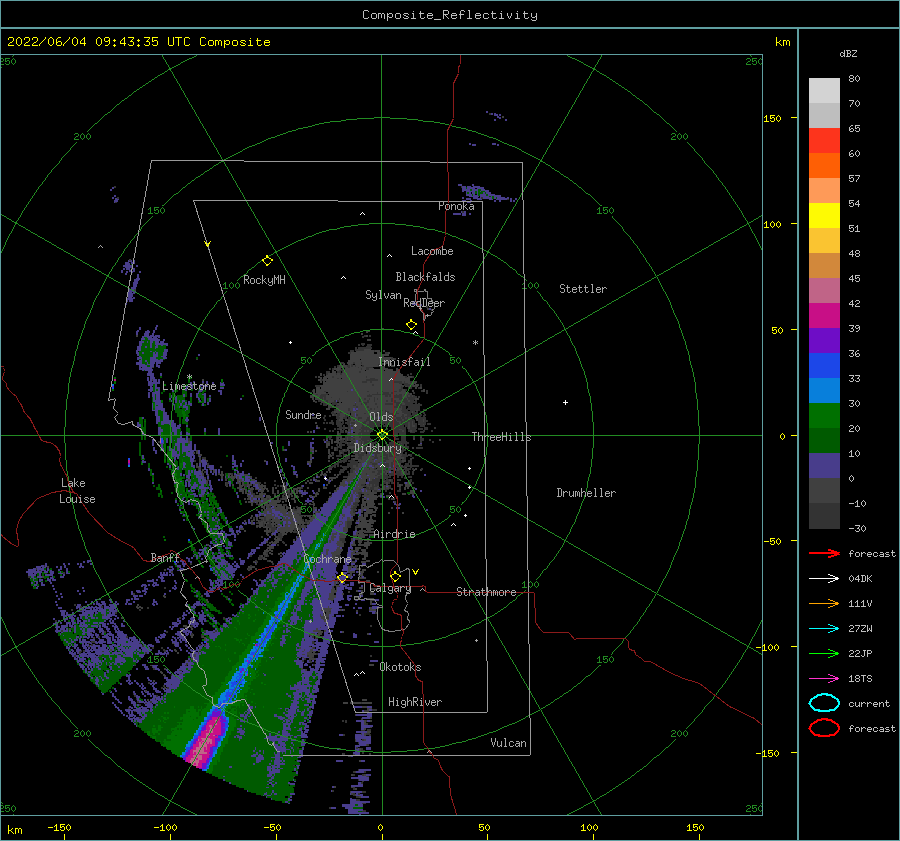Click the RedDeer label
The width and height of the screenshot is (900, 841).
424,303
